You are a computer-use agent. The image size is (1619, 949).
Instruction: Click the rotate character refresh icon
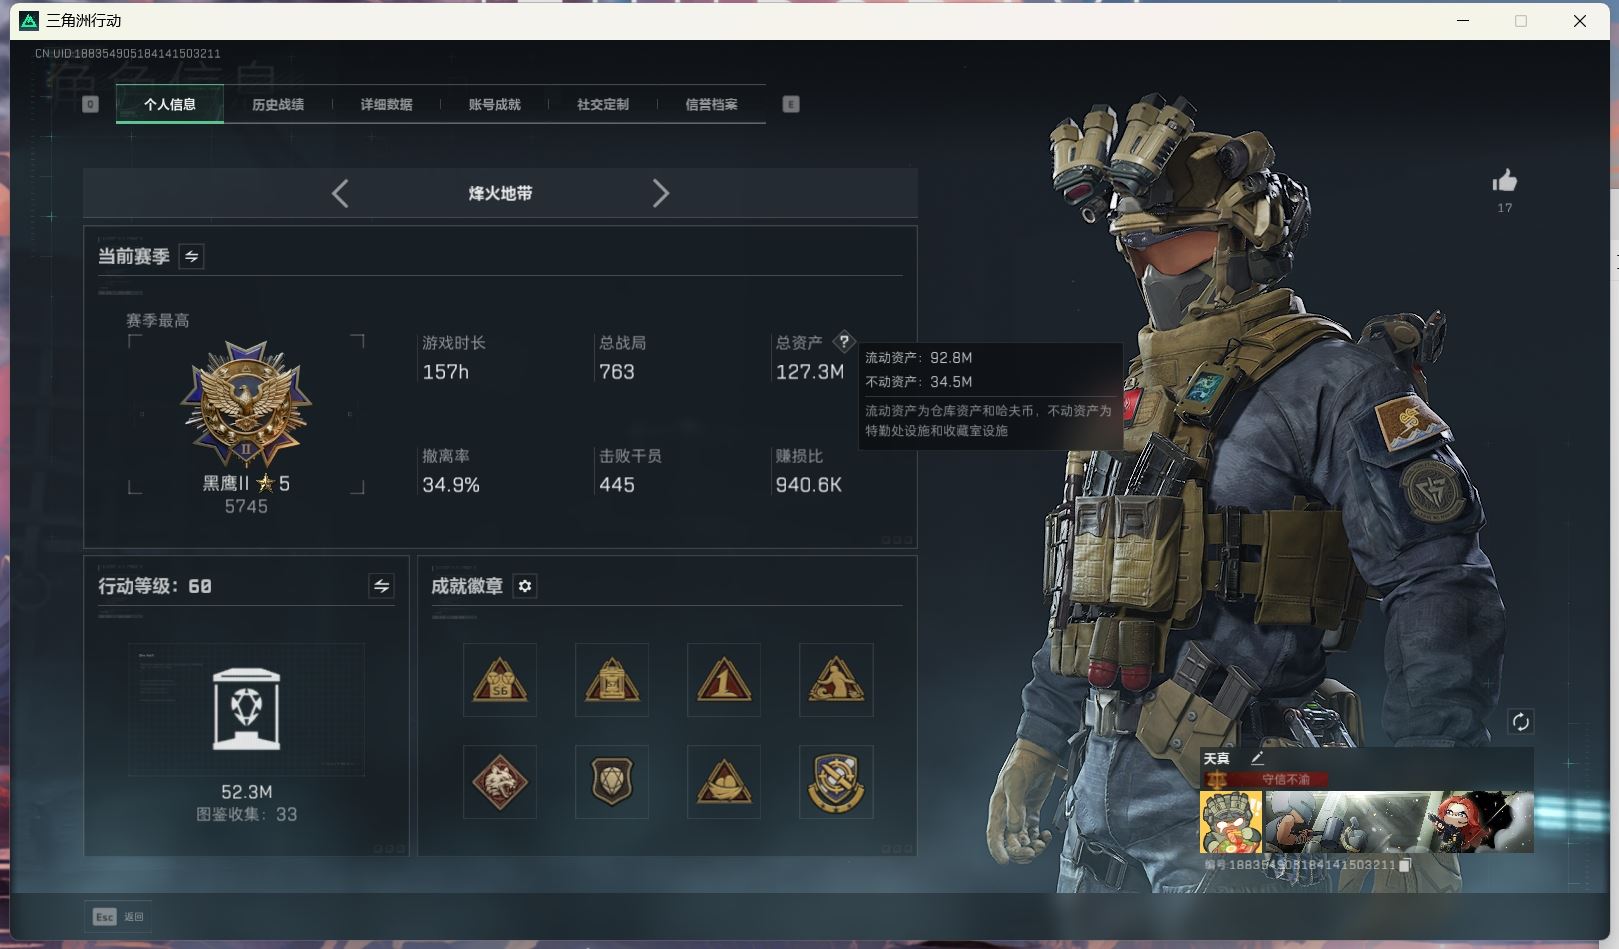(1520, 722)
